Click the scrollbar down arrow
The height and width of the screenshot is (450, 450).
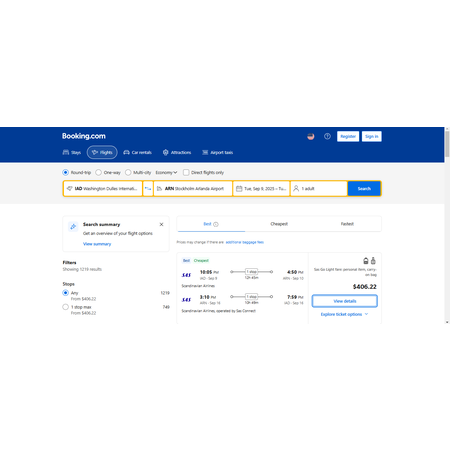(x=447, y=322)
